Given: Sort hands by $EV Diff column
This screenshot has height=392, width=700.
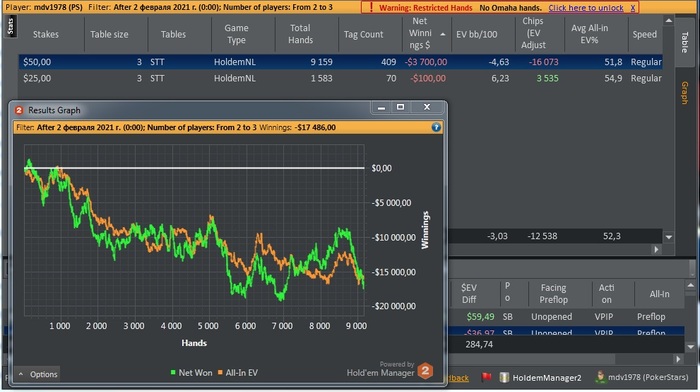Looking at the screenshot, I should (x=469, y=293).
